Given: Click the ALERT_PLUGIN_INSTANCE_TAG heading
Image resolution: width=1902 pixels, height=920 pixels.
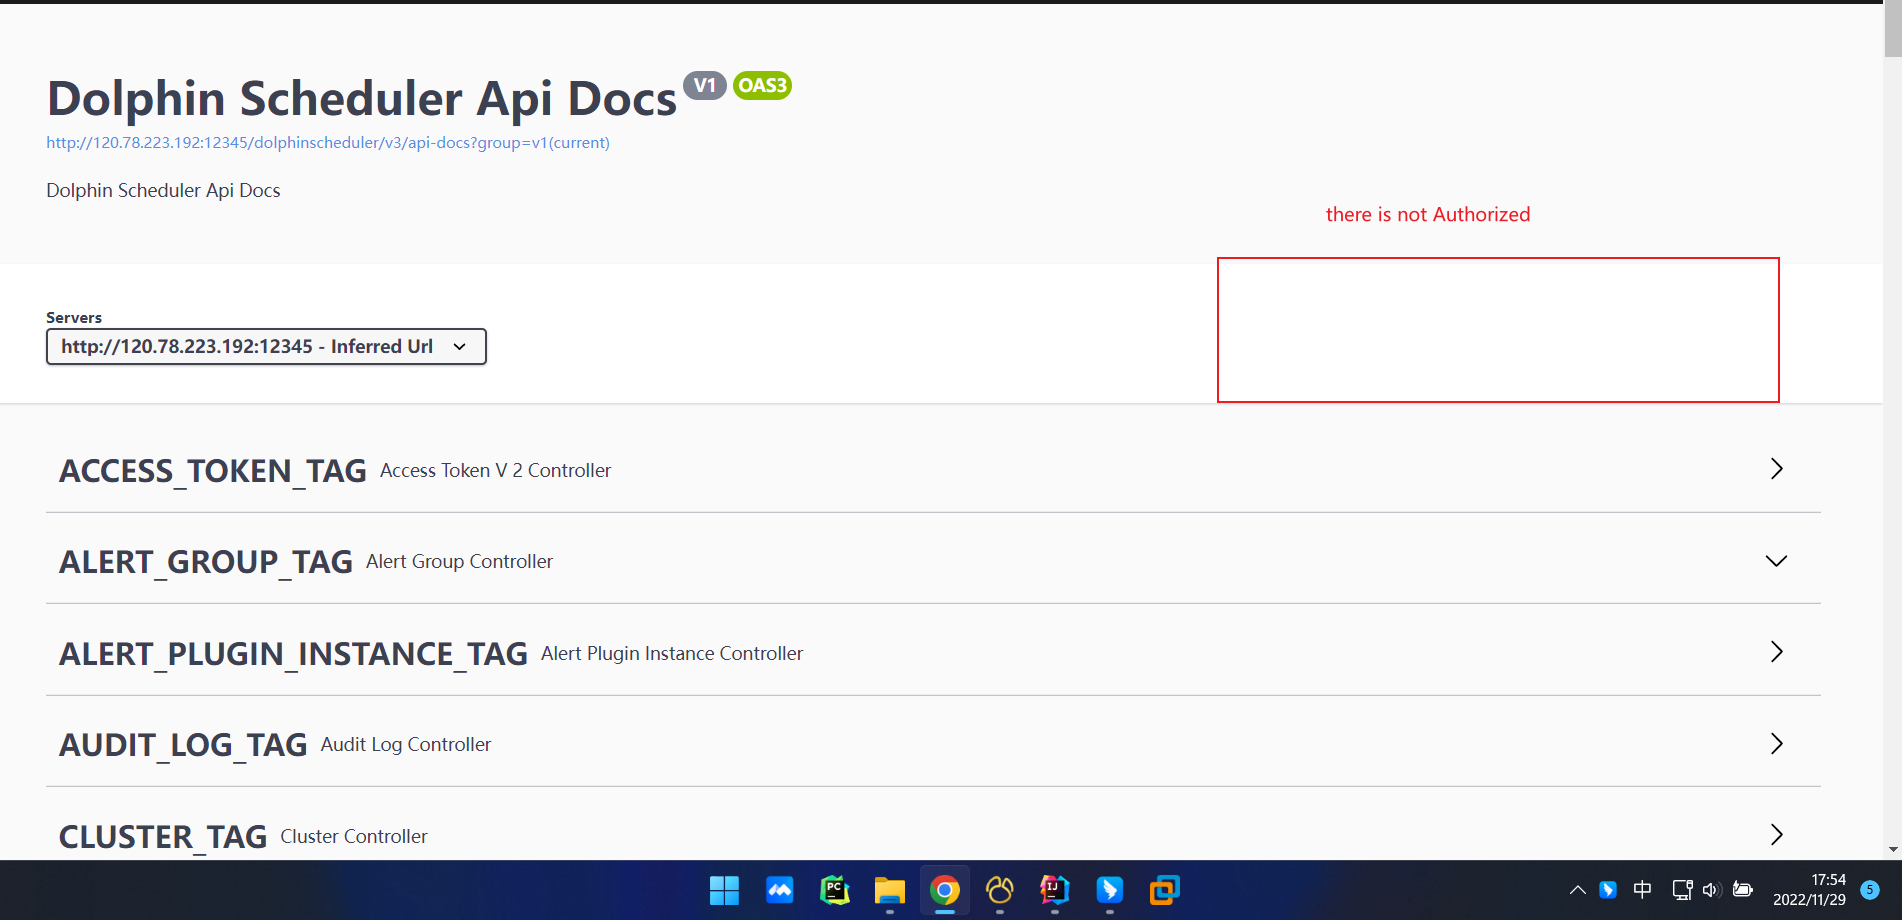Looking at the screenshot, I should 293,654.
